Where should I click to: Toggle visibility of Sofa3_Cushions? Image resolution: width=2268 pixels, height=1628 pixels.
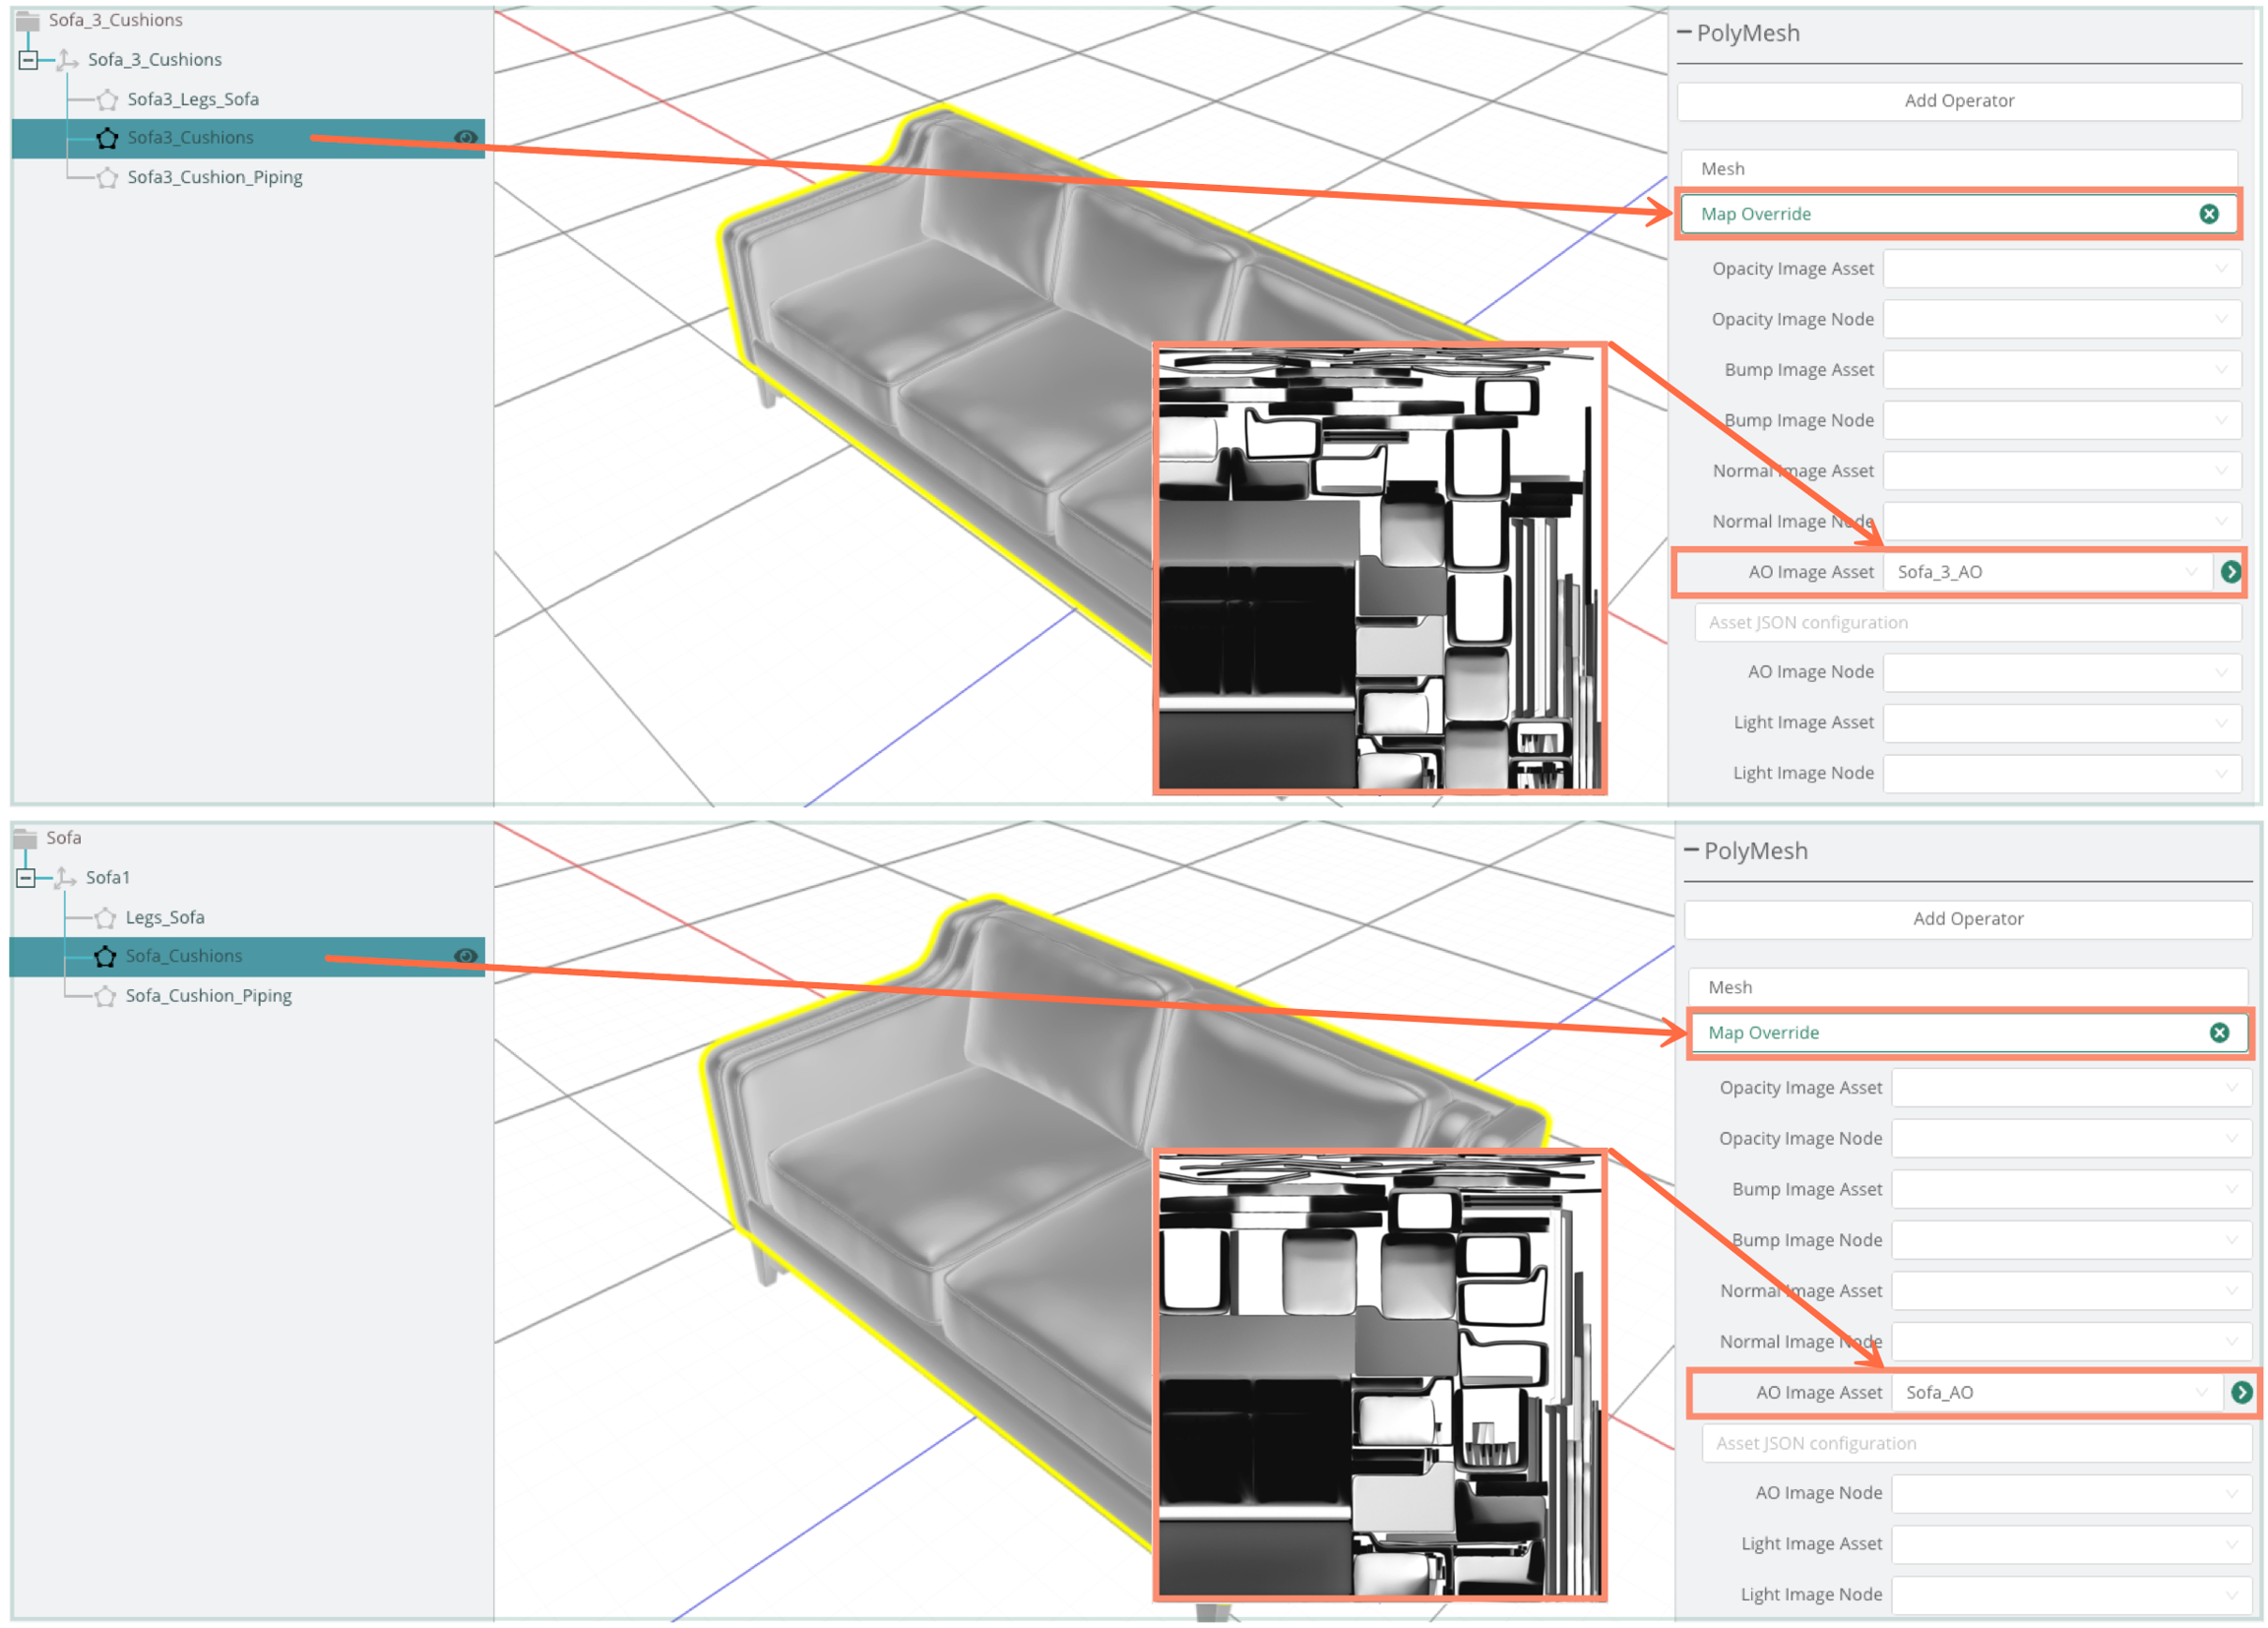point(466,138)
